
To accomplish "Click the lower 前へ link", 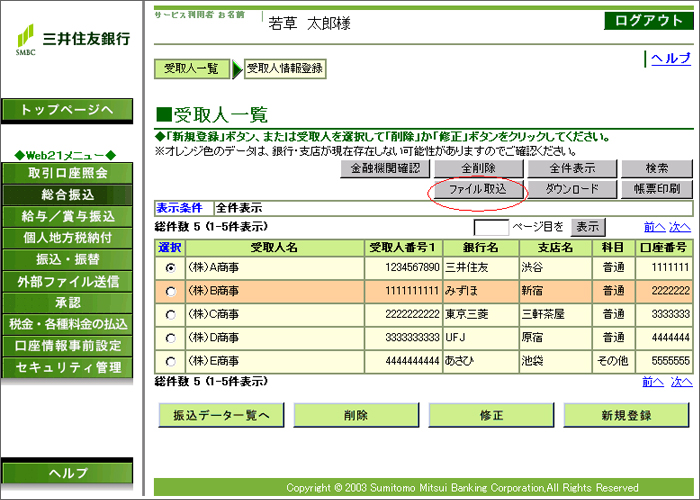I will click(653, 382).
